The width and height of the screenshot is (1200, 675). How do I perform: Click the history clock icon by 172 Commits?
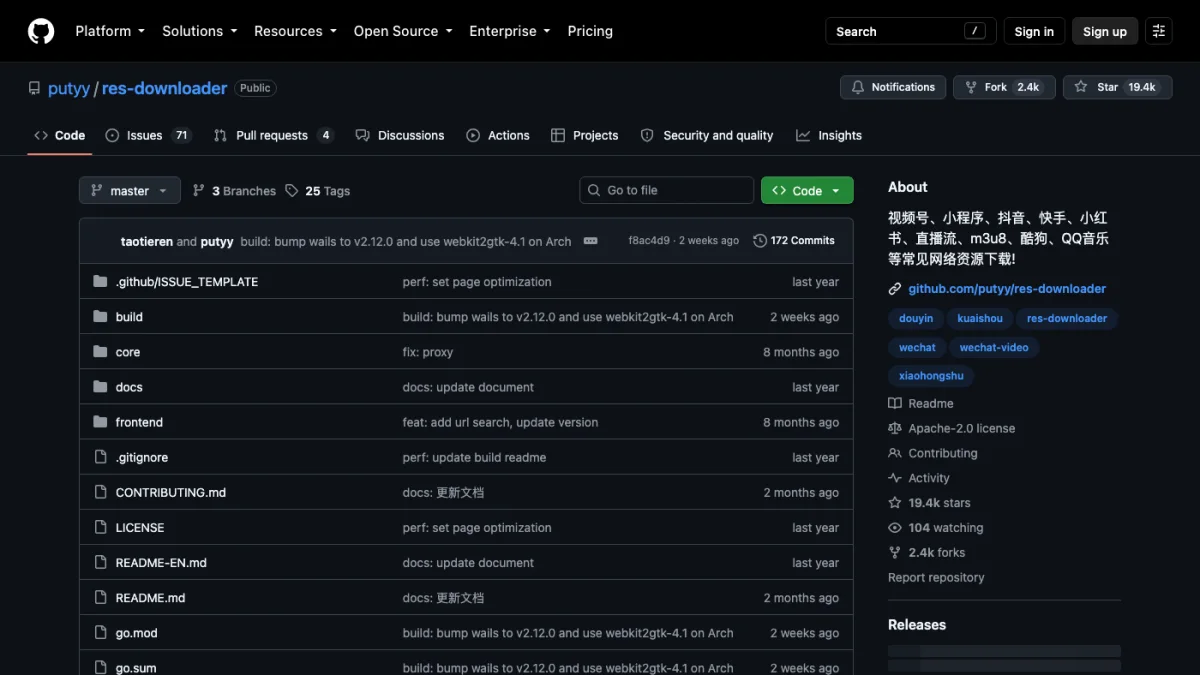pyautogui.click(x=760, y=241)
